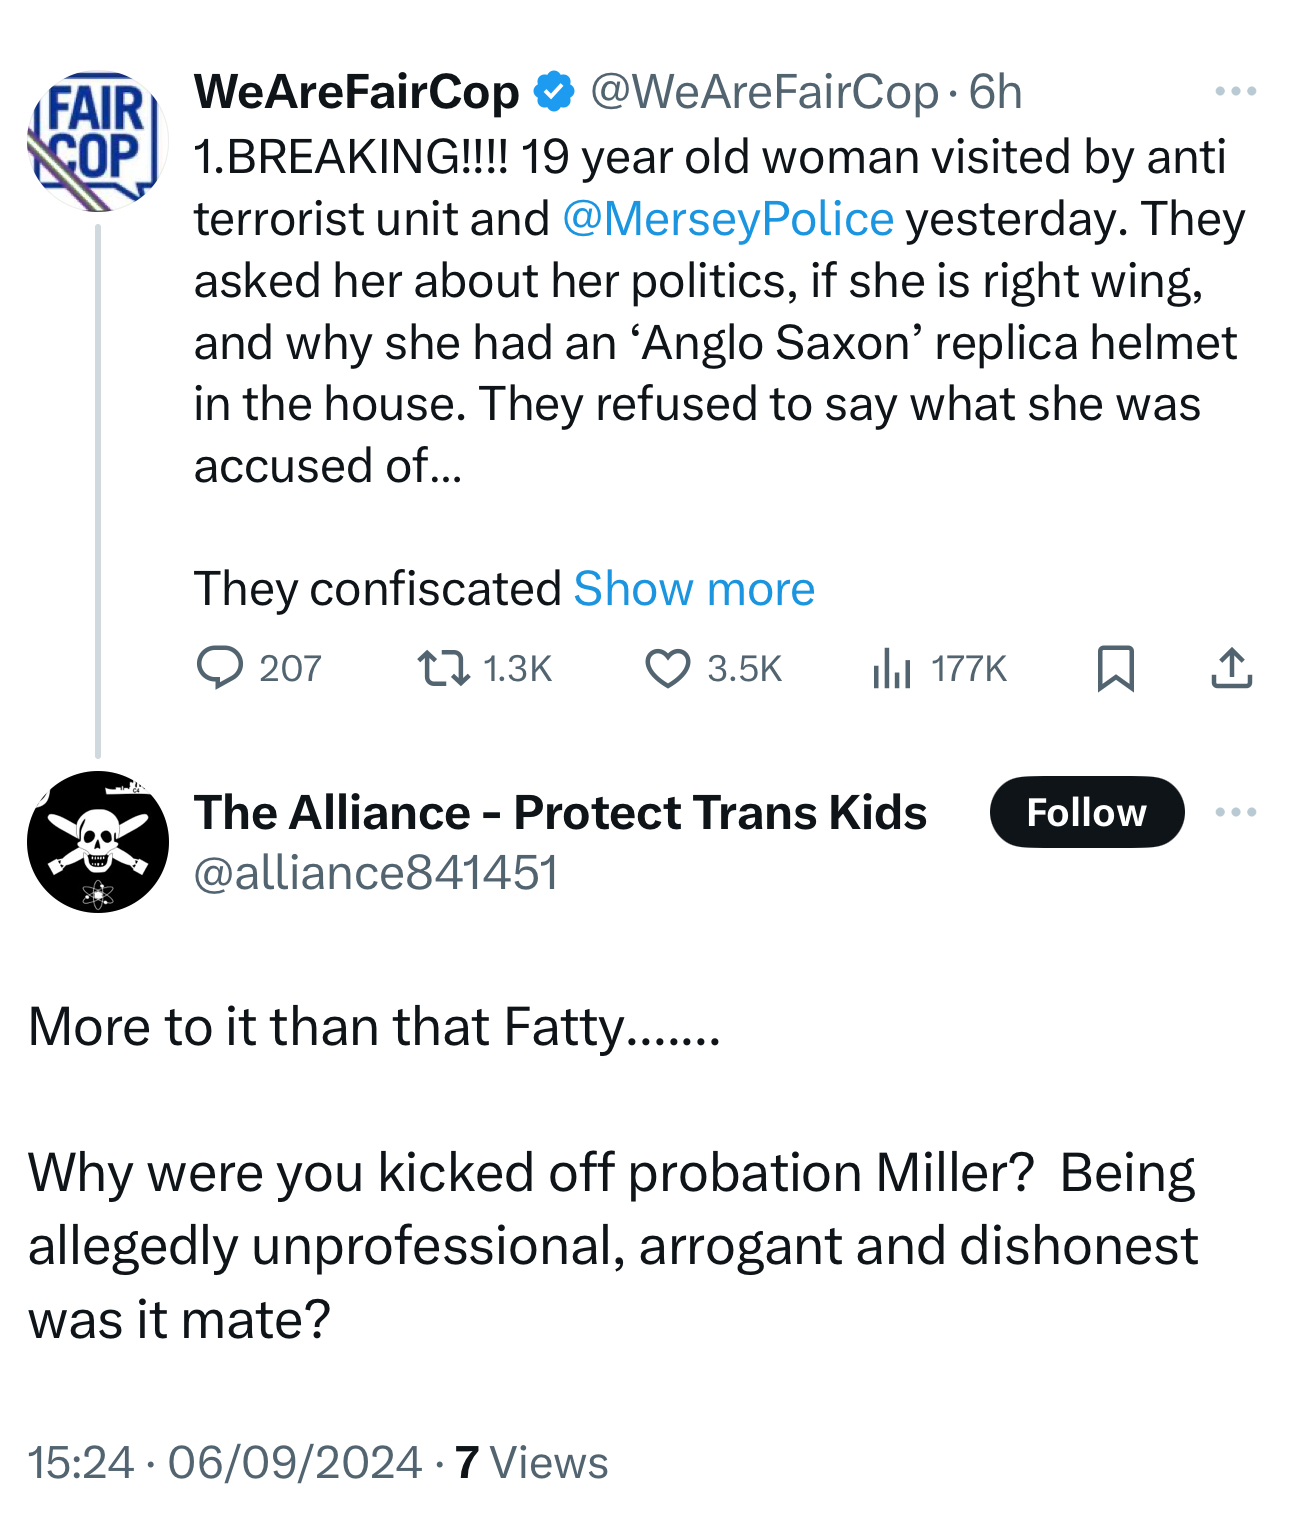Open view analytics showing 177K
1290x1517 pixels.
tap(892, 668)
